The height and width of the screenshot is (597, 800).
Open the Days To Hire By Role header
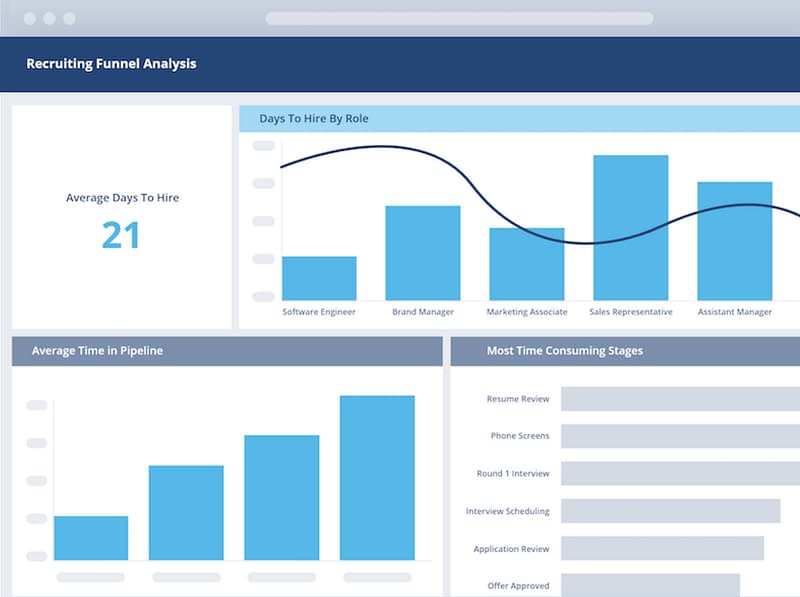314,119
